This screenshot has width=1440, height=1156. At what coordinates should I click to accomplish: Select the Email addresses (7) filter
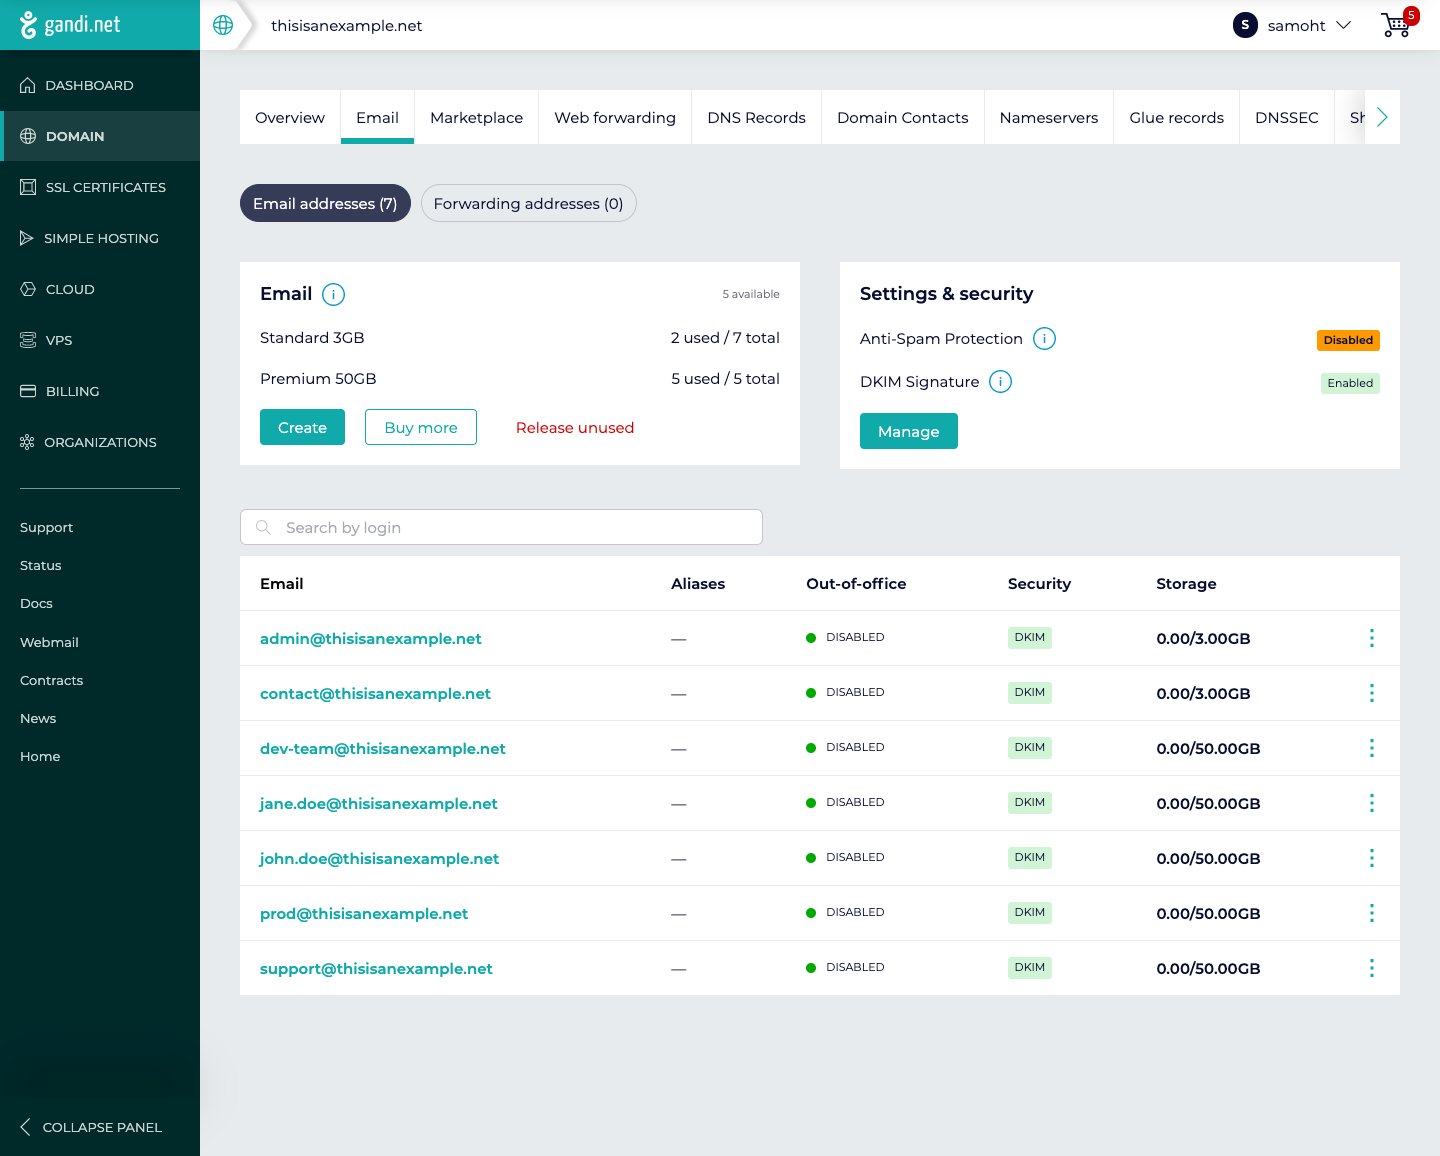coord(325,203)
